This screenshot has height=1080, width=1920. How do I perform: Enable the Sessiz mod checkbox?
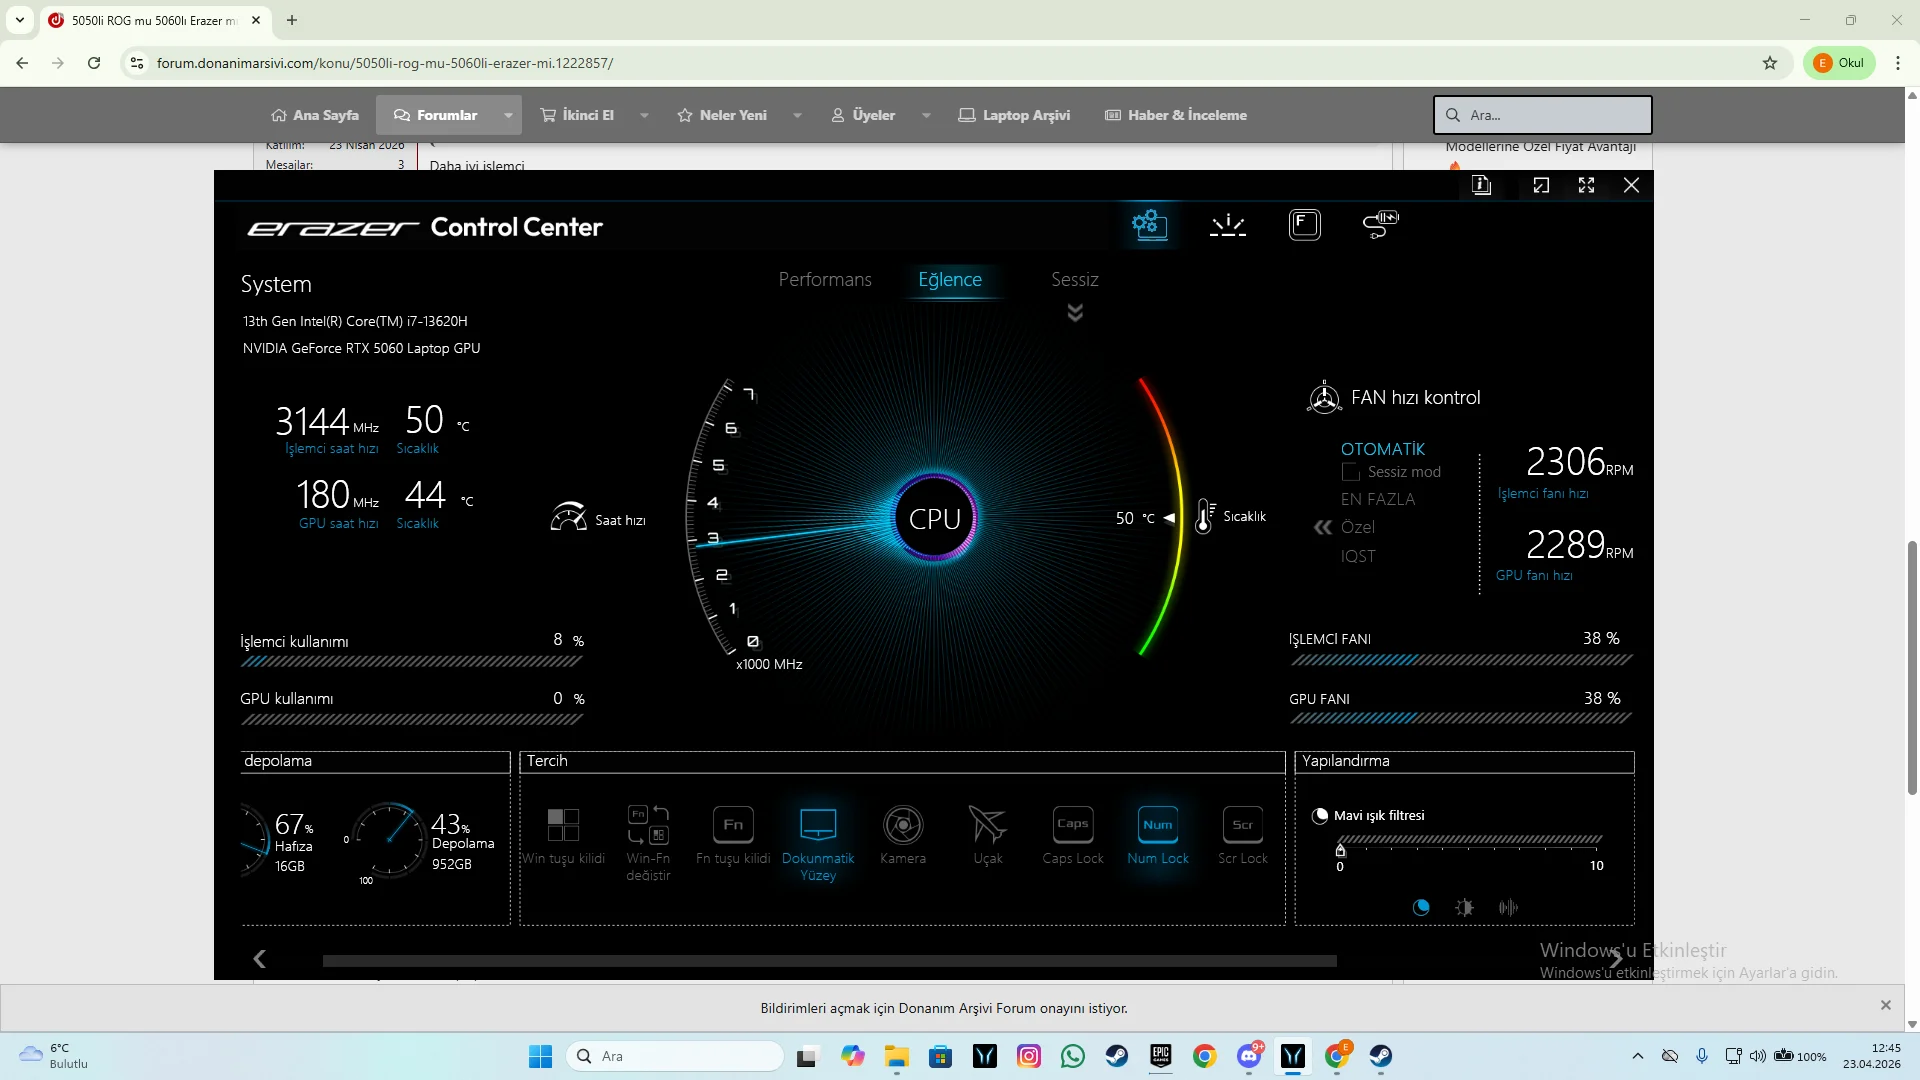pos(1351,472)
